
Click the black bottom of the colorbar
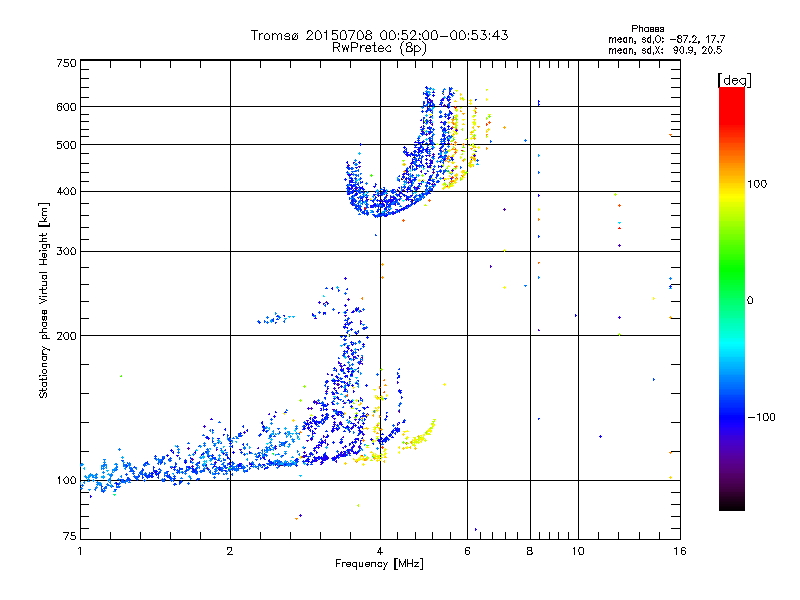[x=732, y=503]
